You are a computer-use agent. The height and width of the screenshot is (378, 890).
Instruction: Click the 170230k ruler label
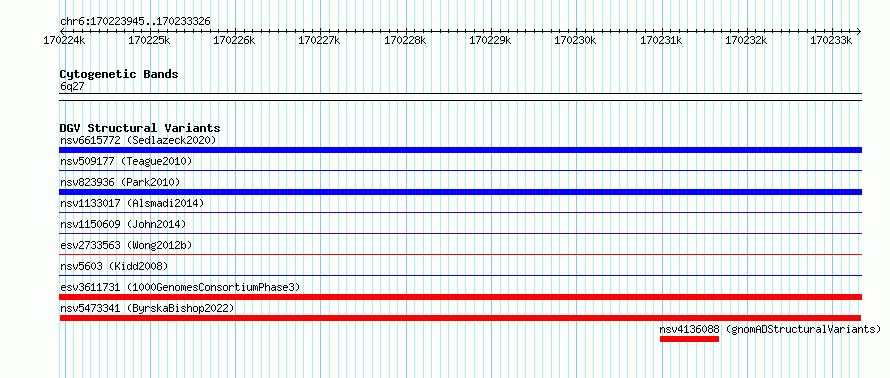pos(576,40)
